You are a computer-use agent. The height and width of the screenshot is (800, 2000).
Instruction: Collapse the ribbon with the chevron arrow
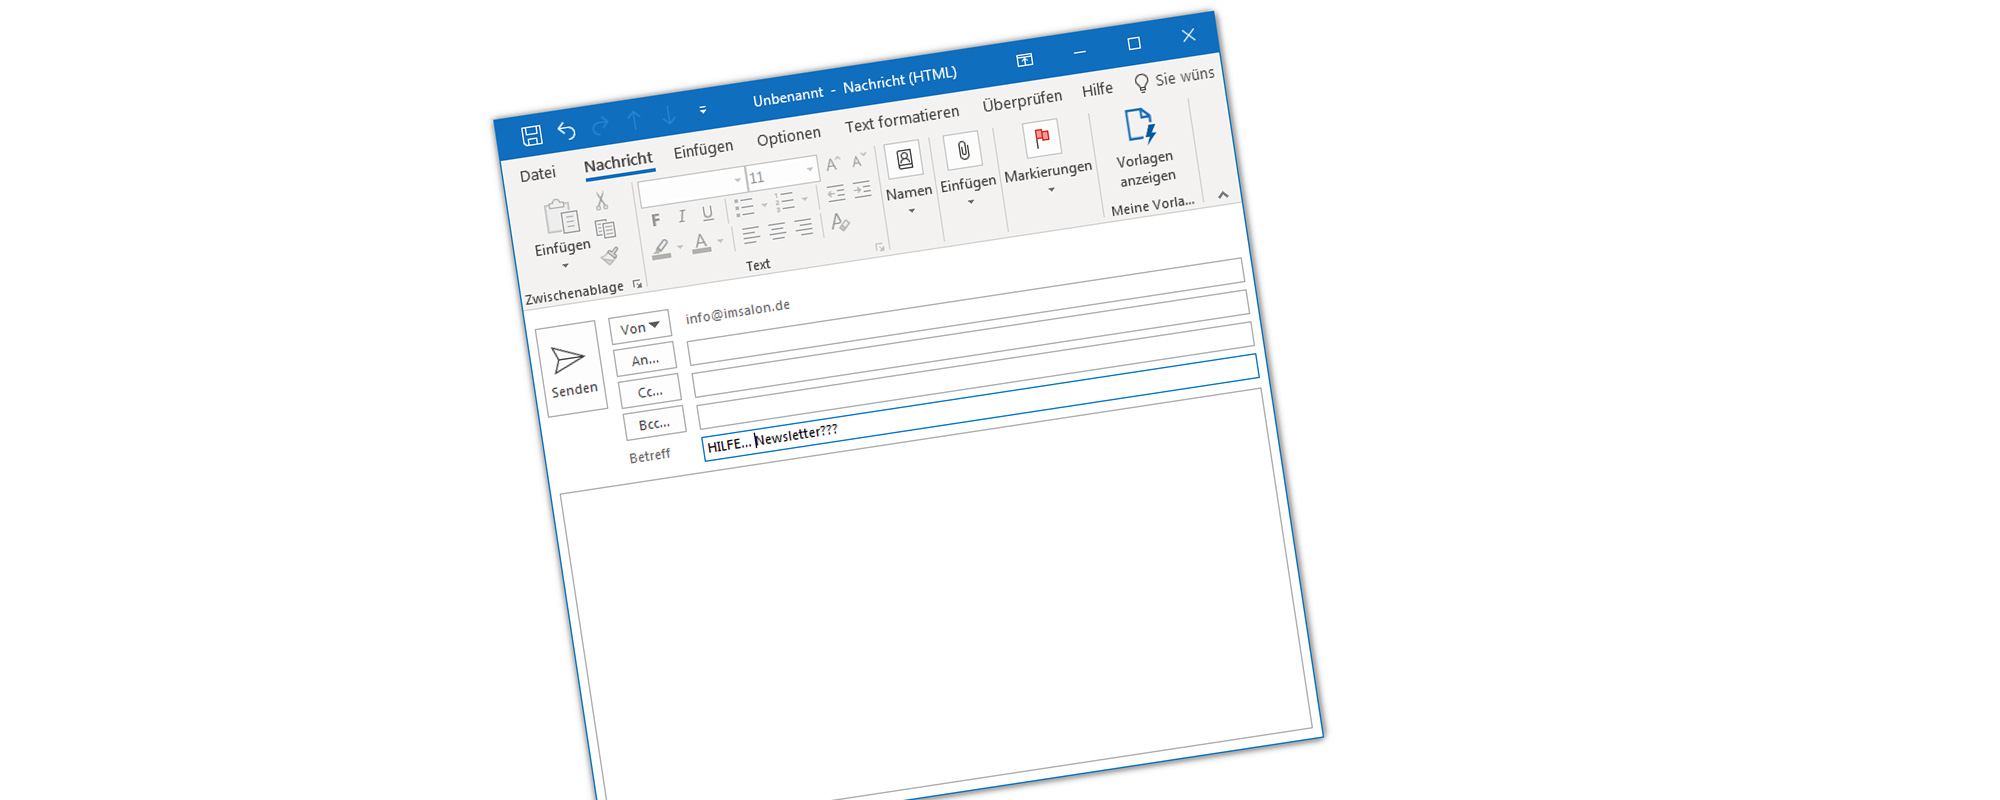1222,195
